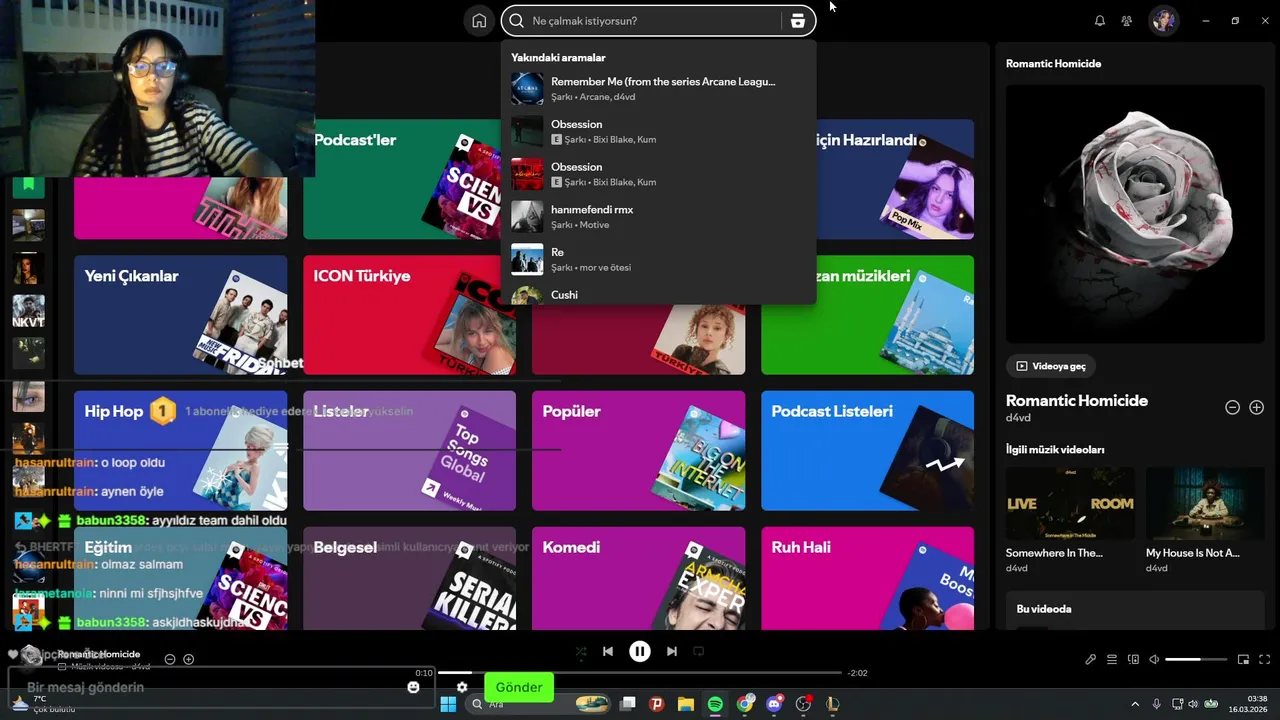Open the 'Romantic Homicide' panel header title
This screenshot has height=720, width=1280.
coord(1053,63)
